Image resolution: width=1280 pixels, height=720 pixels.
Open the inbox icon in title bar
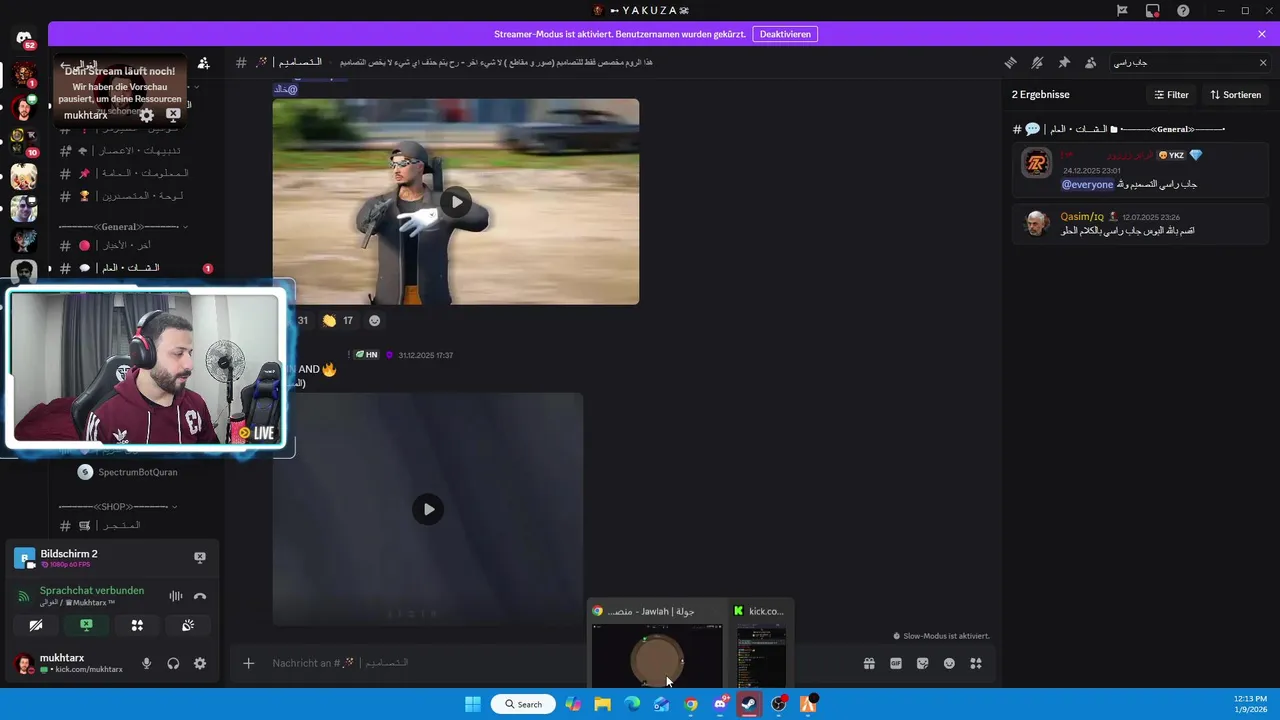coord(1153,10)
